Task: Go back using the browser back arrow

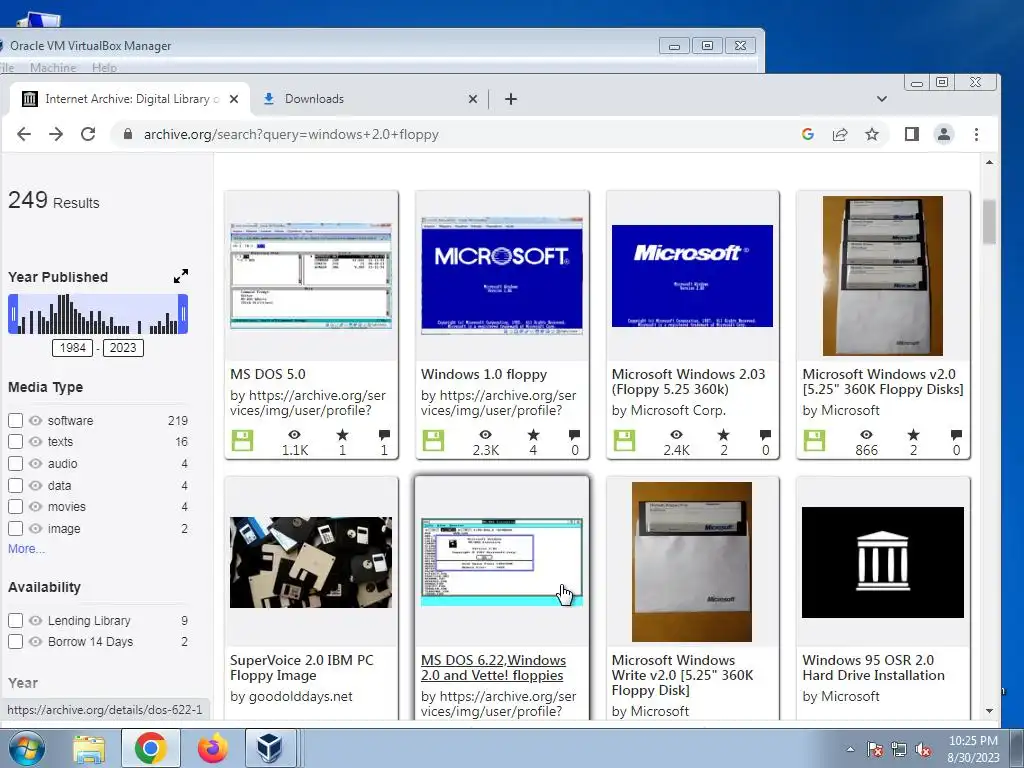Action: coord(24,135)
